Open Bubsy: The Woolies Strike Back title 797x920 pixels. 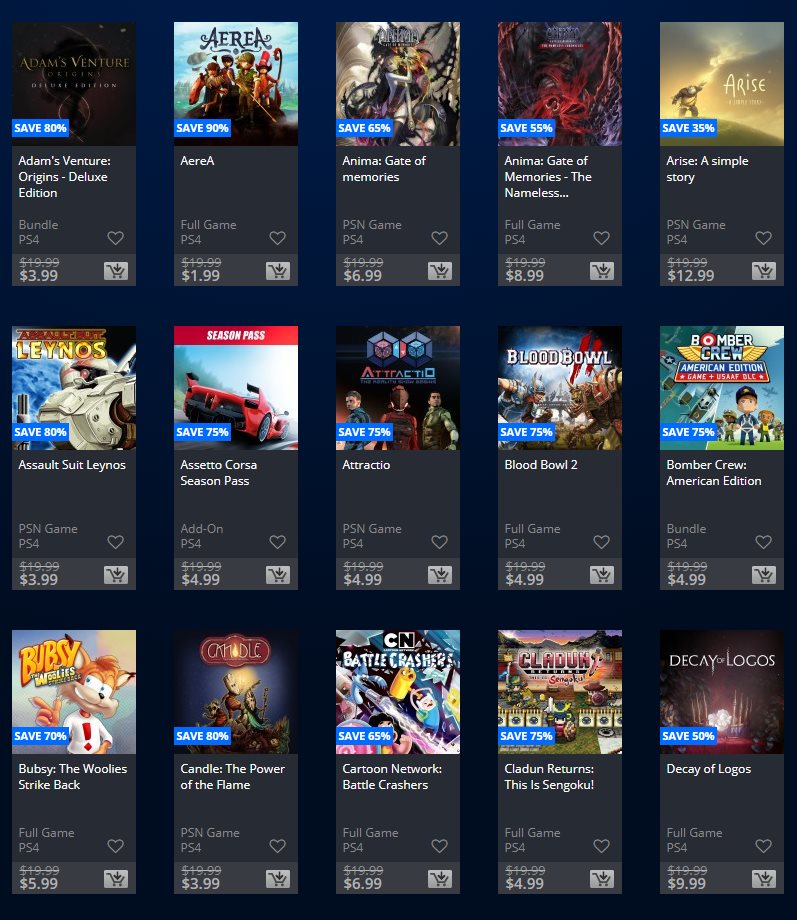(x=73, y=776)
